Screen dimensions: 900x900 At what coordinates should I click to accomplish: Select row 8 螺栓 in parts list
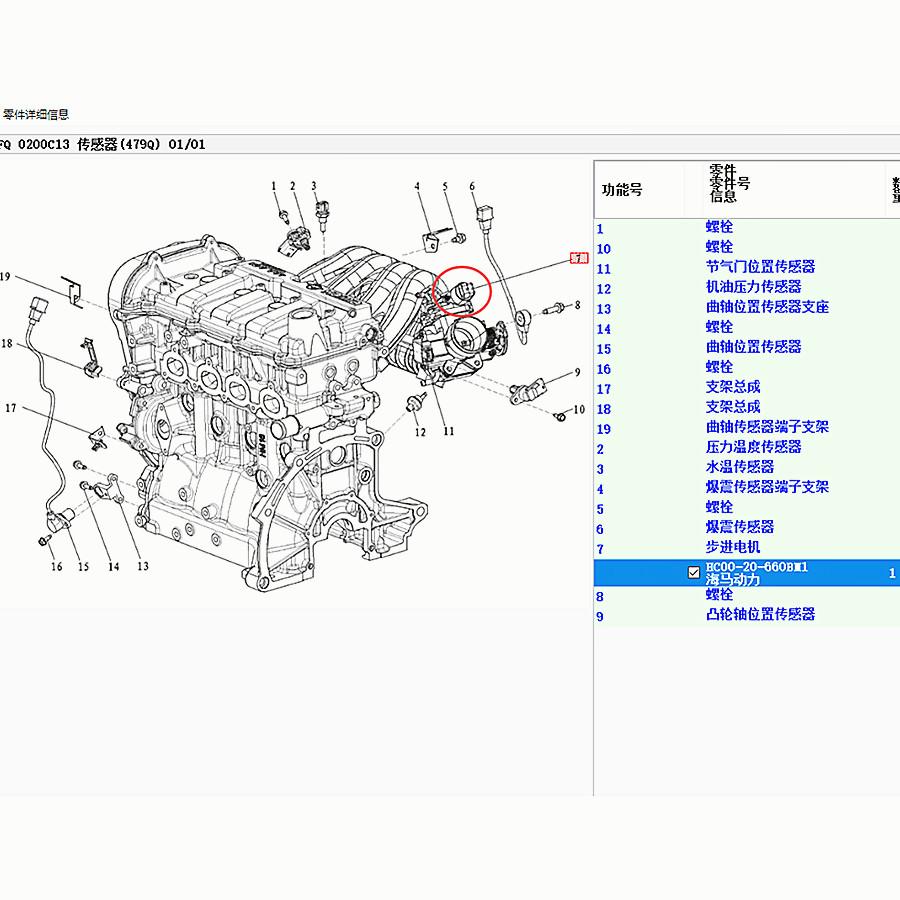[x=747, y=596]
